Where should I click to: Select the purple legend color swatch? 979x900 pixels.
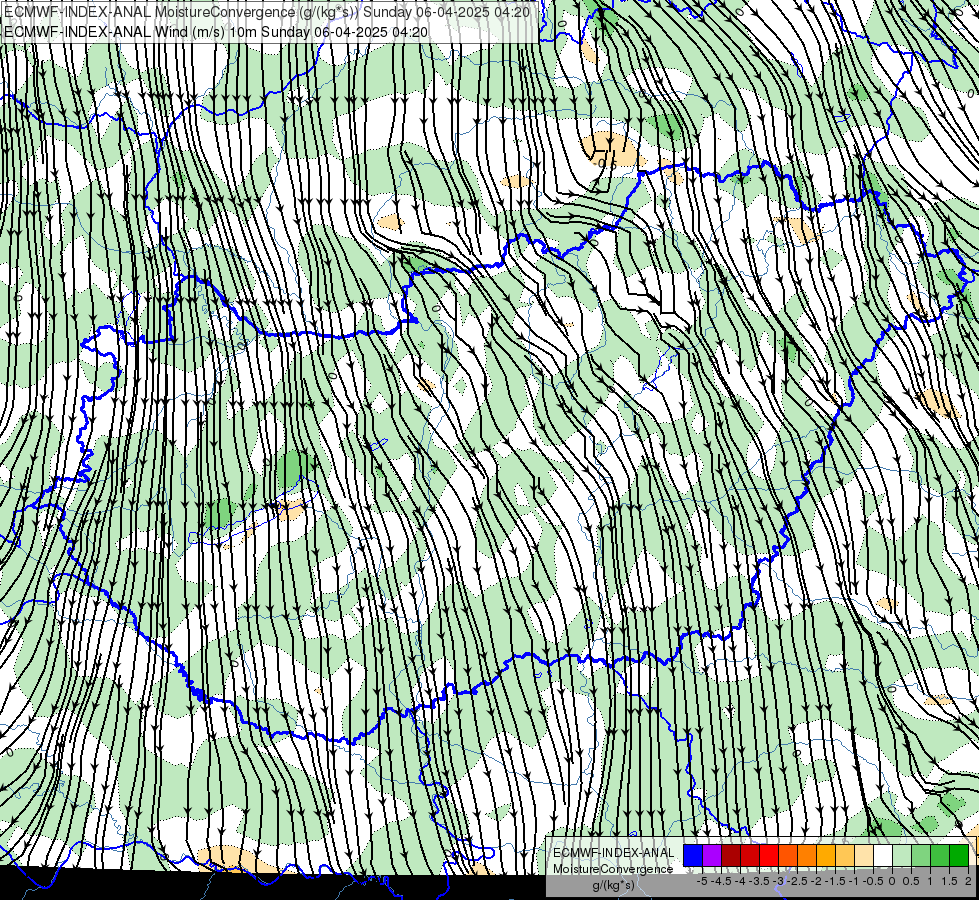tap(712, 855)
